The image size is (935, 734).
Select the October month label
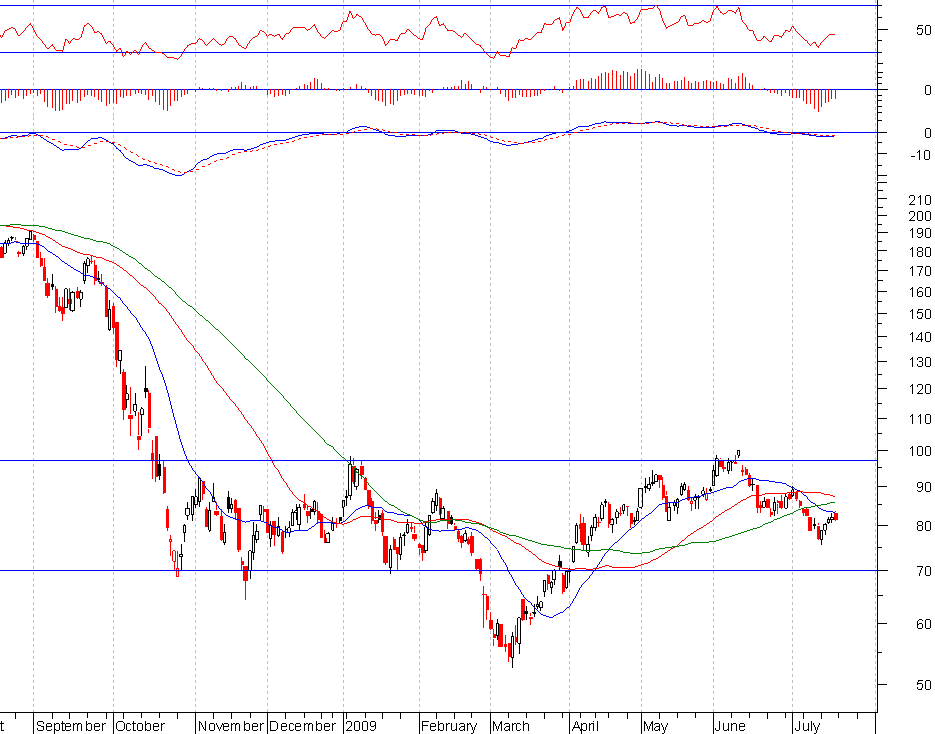140,726
